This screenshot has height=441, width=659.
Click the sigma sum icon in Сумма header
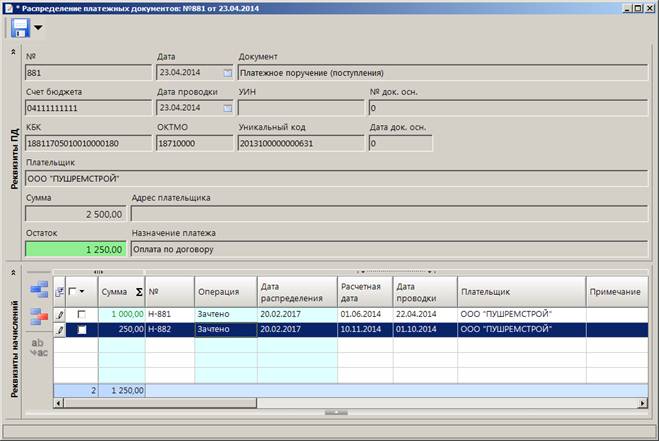point(139,292)
